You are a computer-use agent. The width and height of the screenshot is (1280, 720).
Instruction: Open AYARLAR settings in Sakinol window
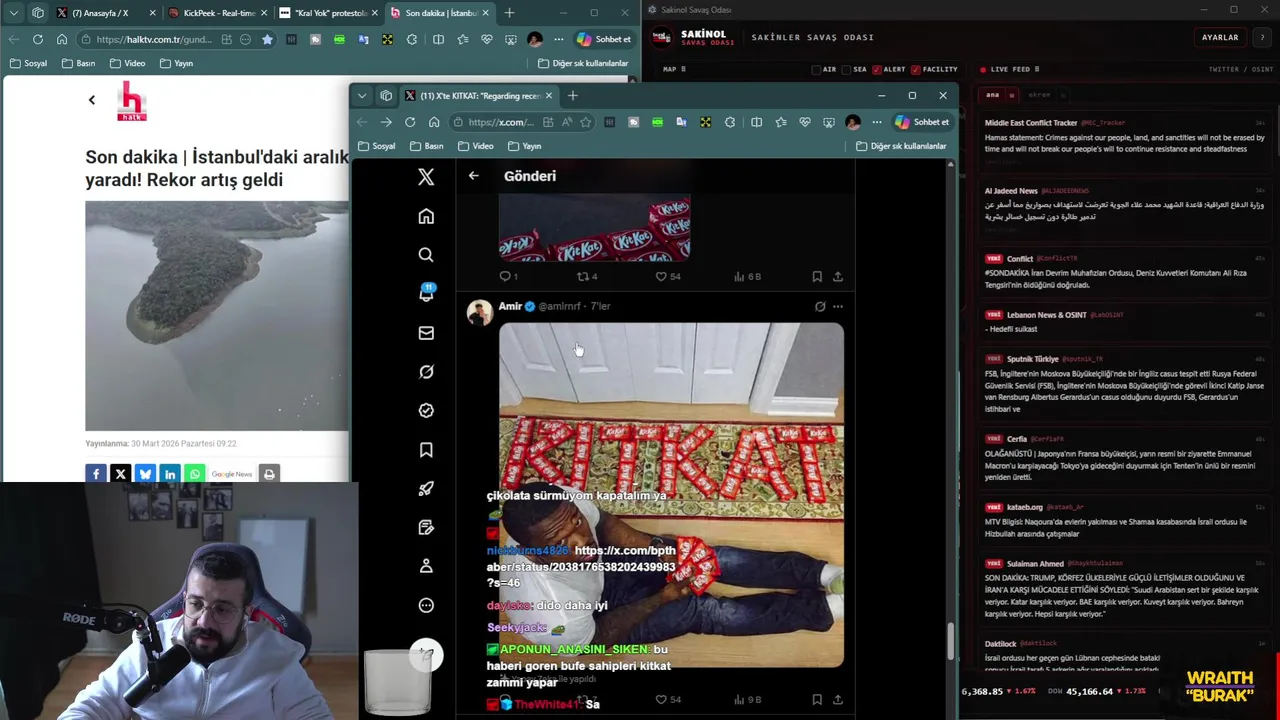click(x=1220, y=37)
